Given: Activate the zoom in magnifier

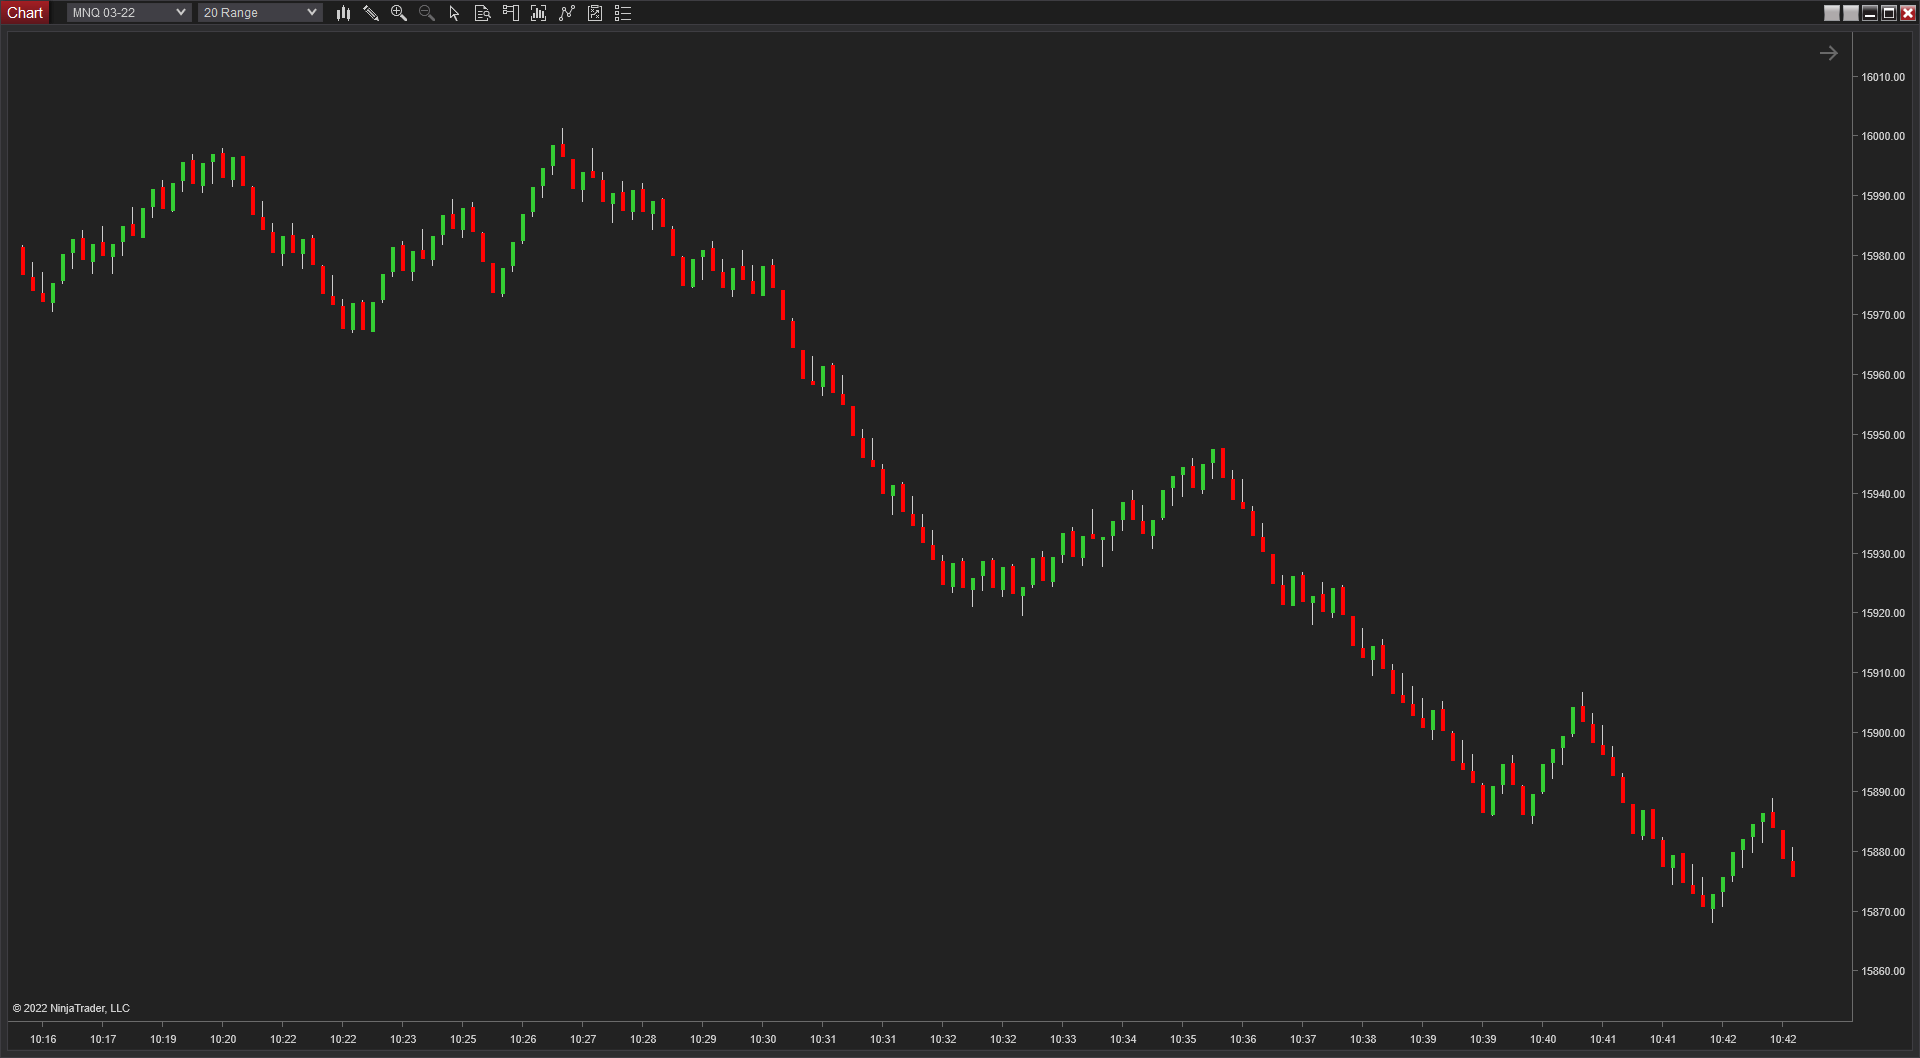Looking at the screenshot, I should pyautogui.click(x=399, y=13).
